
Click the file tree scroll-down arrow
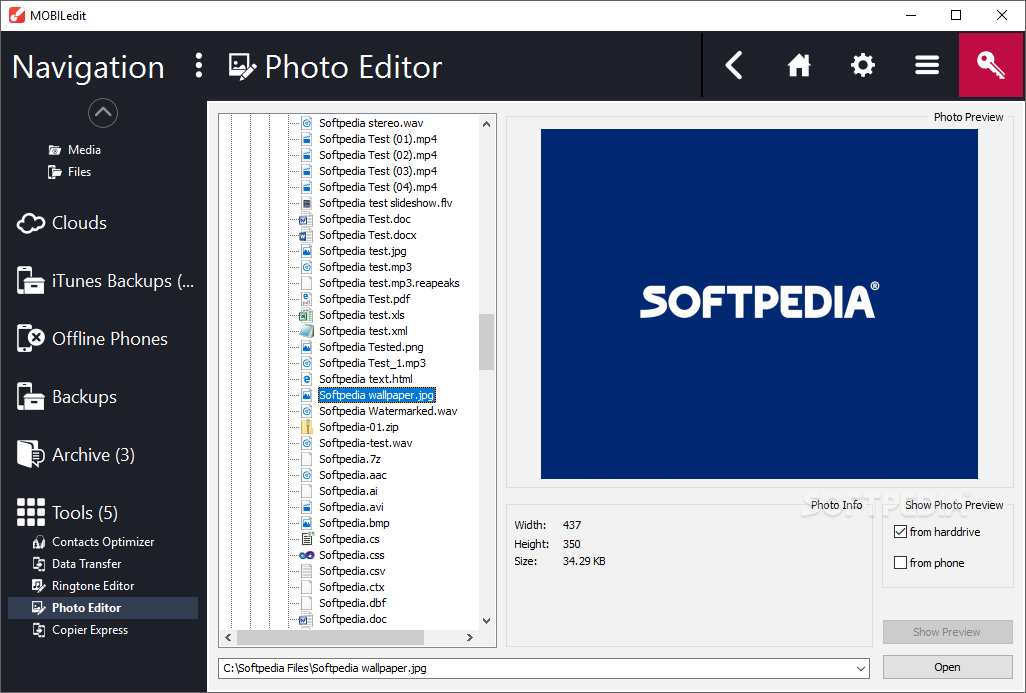[486, 620]
